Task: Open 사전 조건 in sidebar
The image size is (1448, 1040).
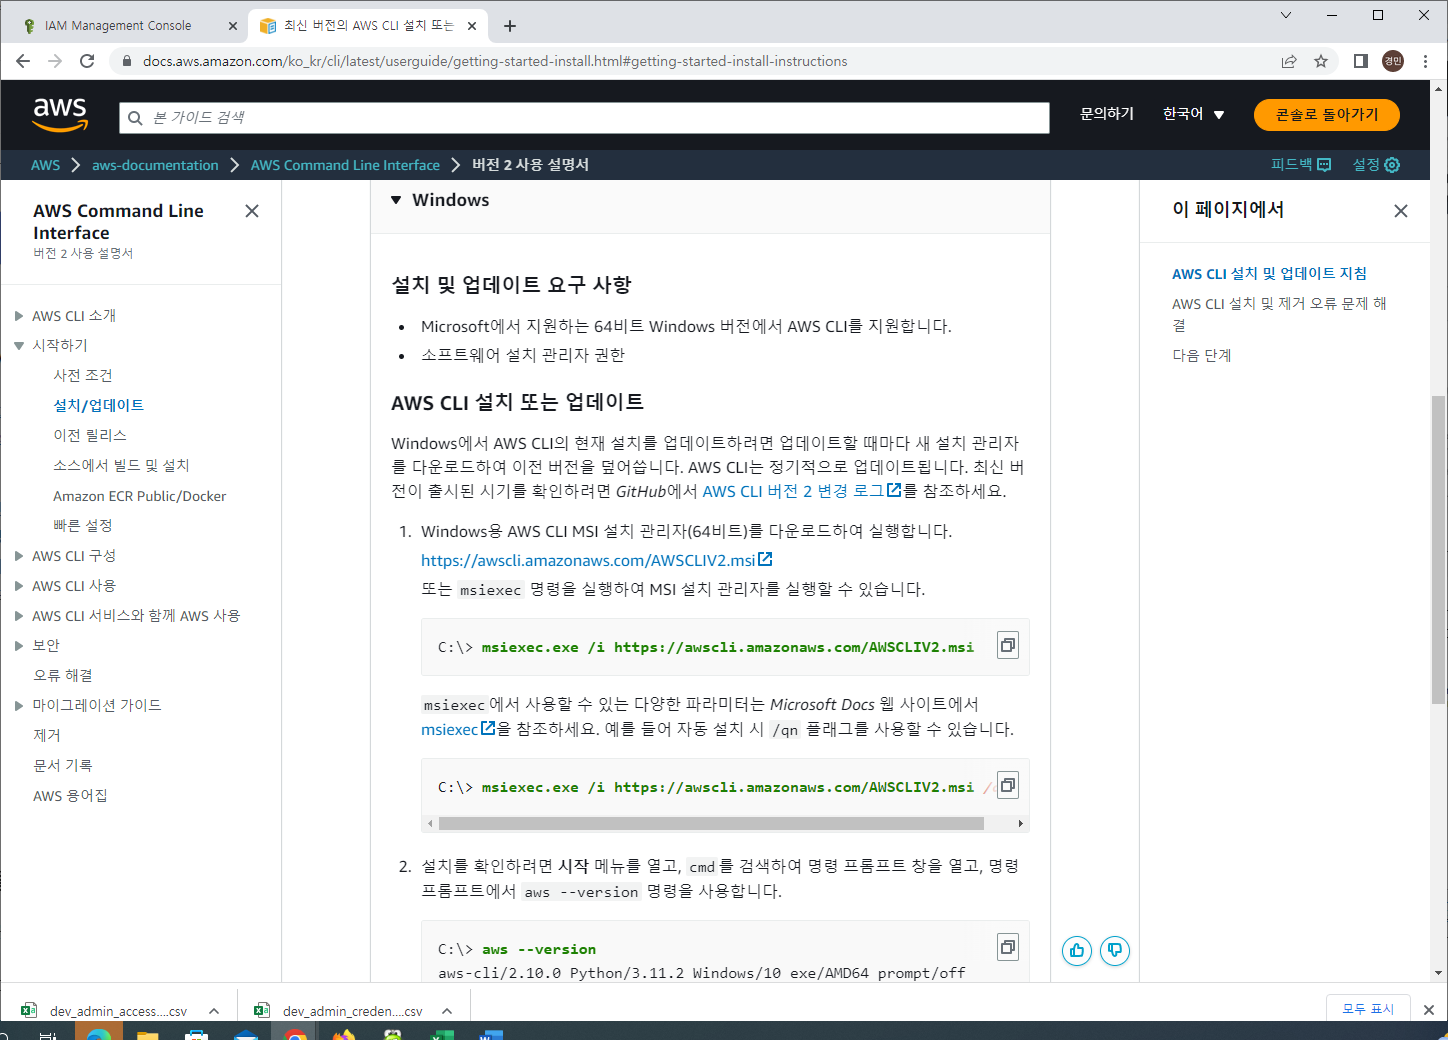Action: click(83, 376)
